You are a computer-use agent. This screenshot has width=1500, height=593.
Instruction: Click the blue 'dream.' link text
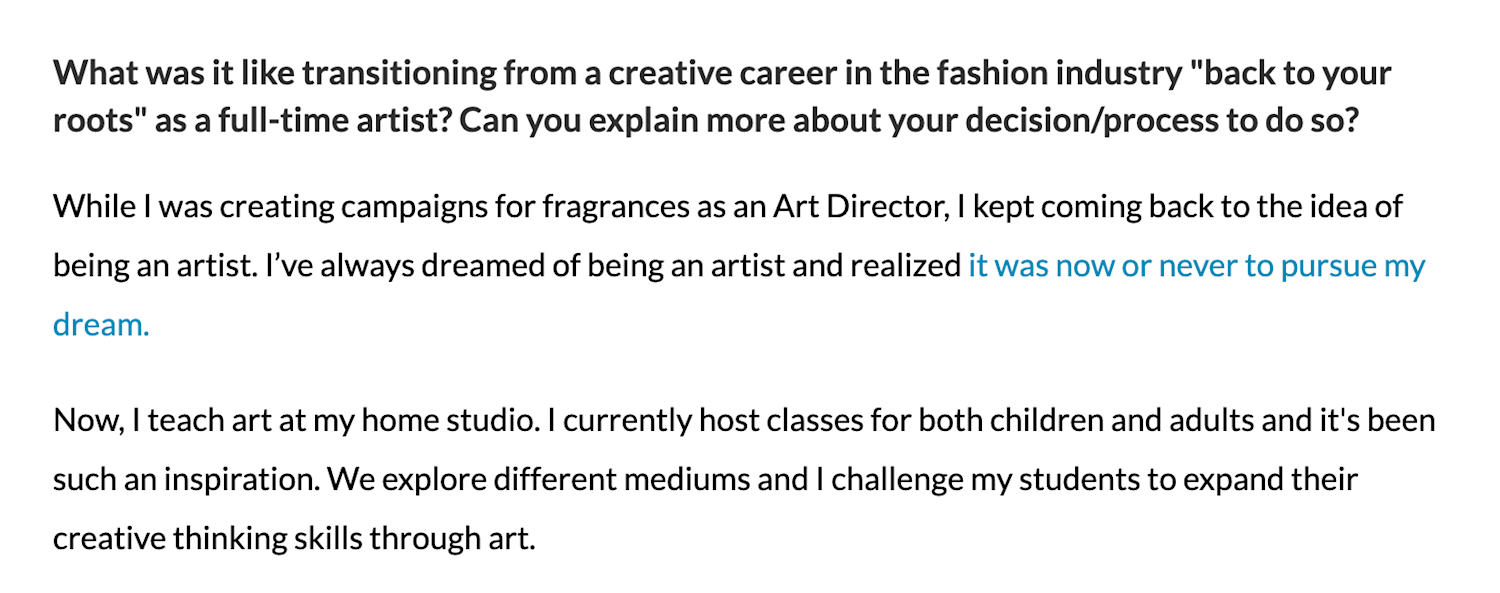click(101, 325)
